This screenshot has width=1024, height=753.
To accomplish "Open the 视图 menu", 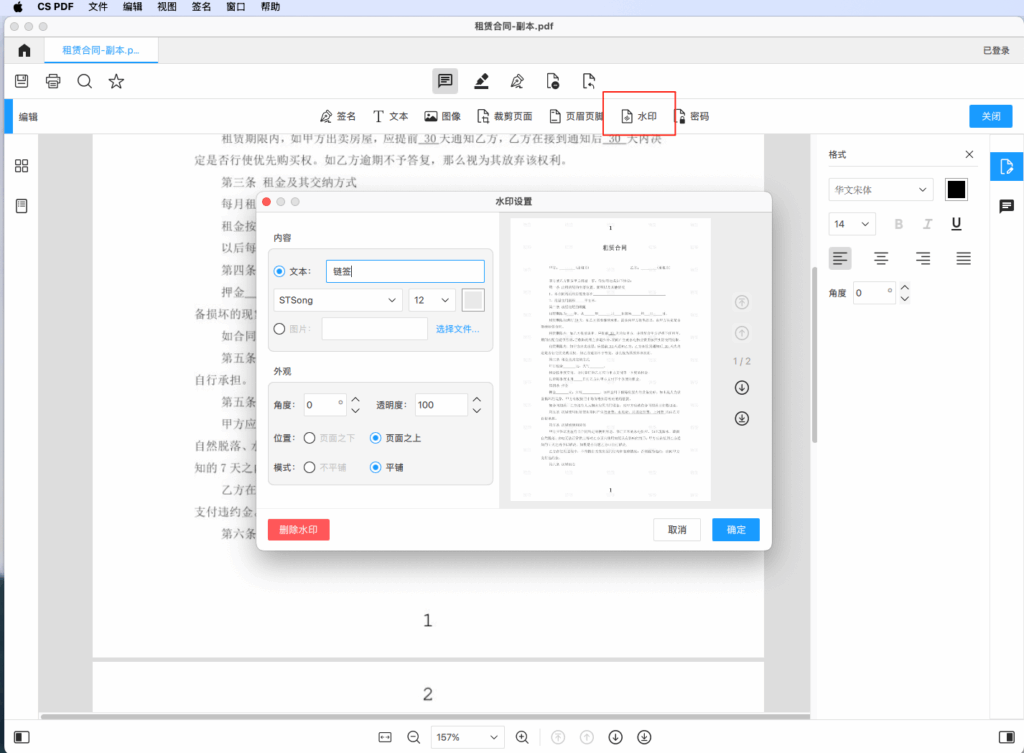I will (x=167, y=7).
